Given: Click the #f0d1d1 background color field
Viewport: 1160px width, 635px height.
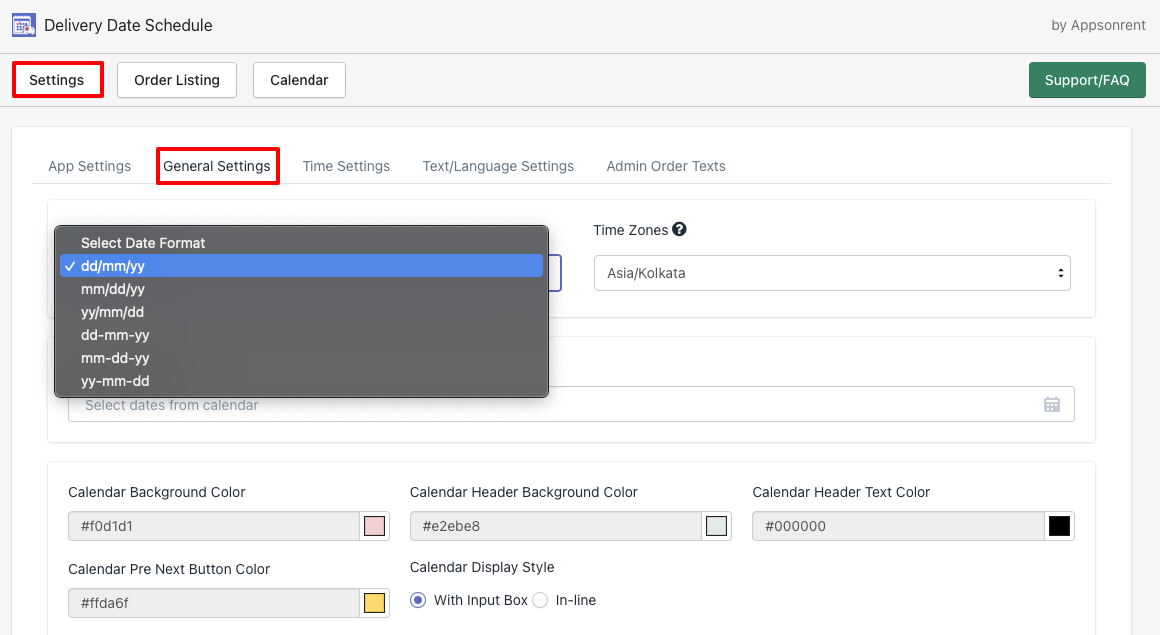Looking at the screenshot, I should [x=214, y=525].
